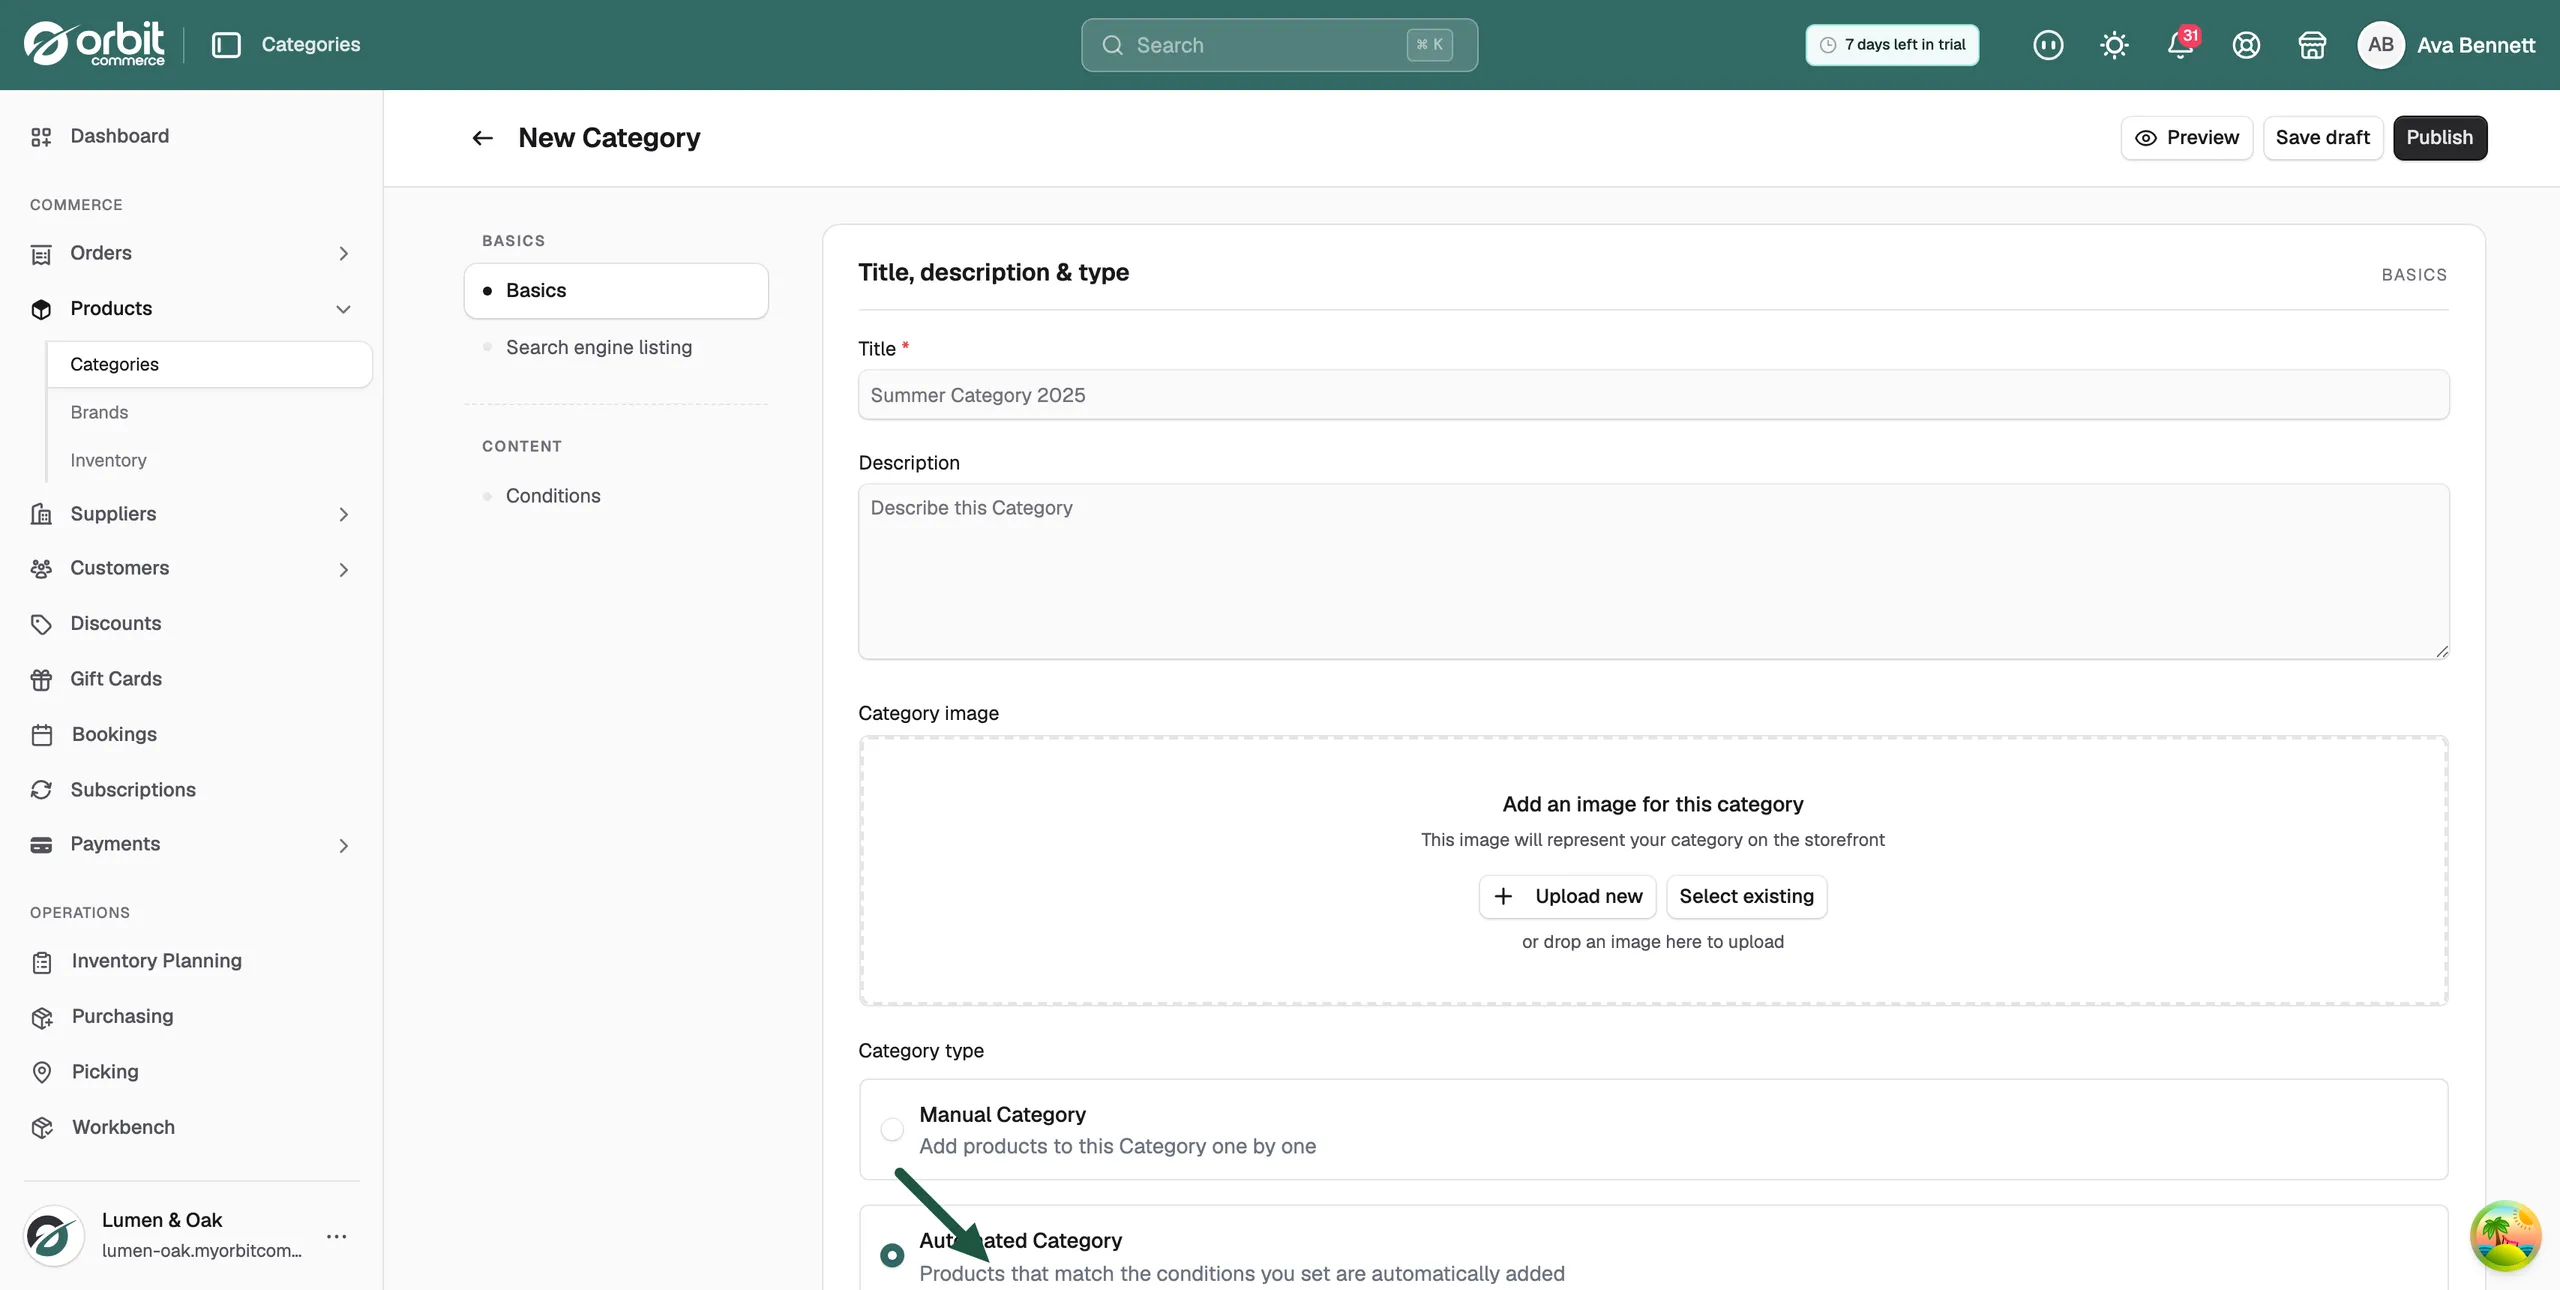2560x1290 pixels.
Task: Click the Save draft button
Action: (x=2323, y=138)
